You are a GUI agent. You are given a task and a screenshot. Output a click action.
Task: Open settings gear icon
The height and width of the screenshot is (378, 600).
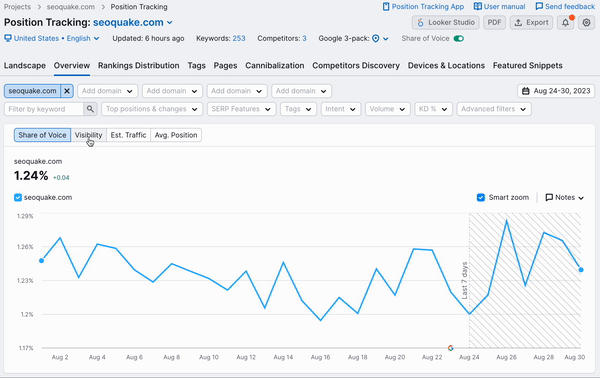(586, 23)
